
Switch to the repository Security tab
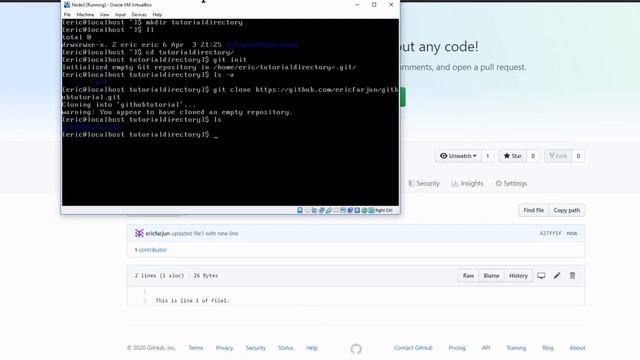pyautogui.click(x=424, y=184)
